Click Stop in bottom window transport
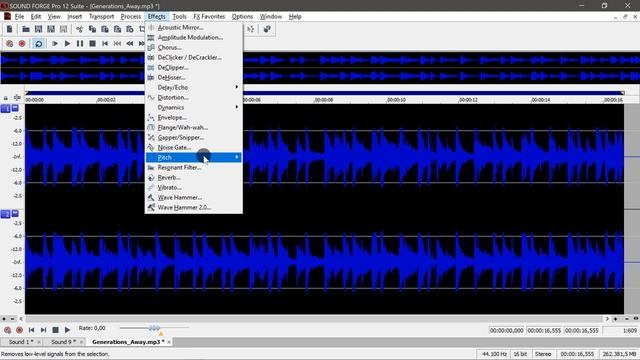640x360 pixels. tap(56, 330)
